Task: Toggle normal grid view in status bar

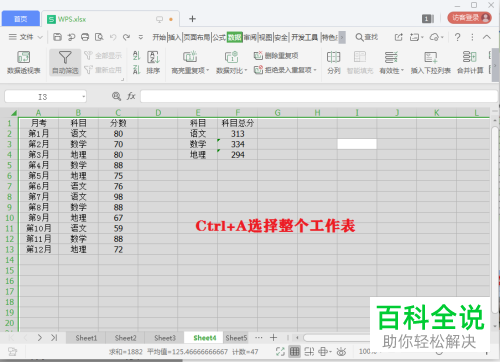Action: coord(295,351)
